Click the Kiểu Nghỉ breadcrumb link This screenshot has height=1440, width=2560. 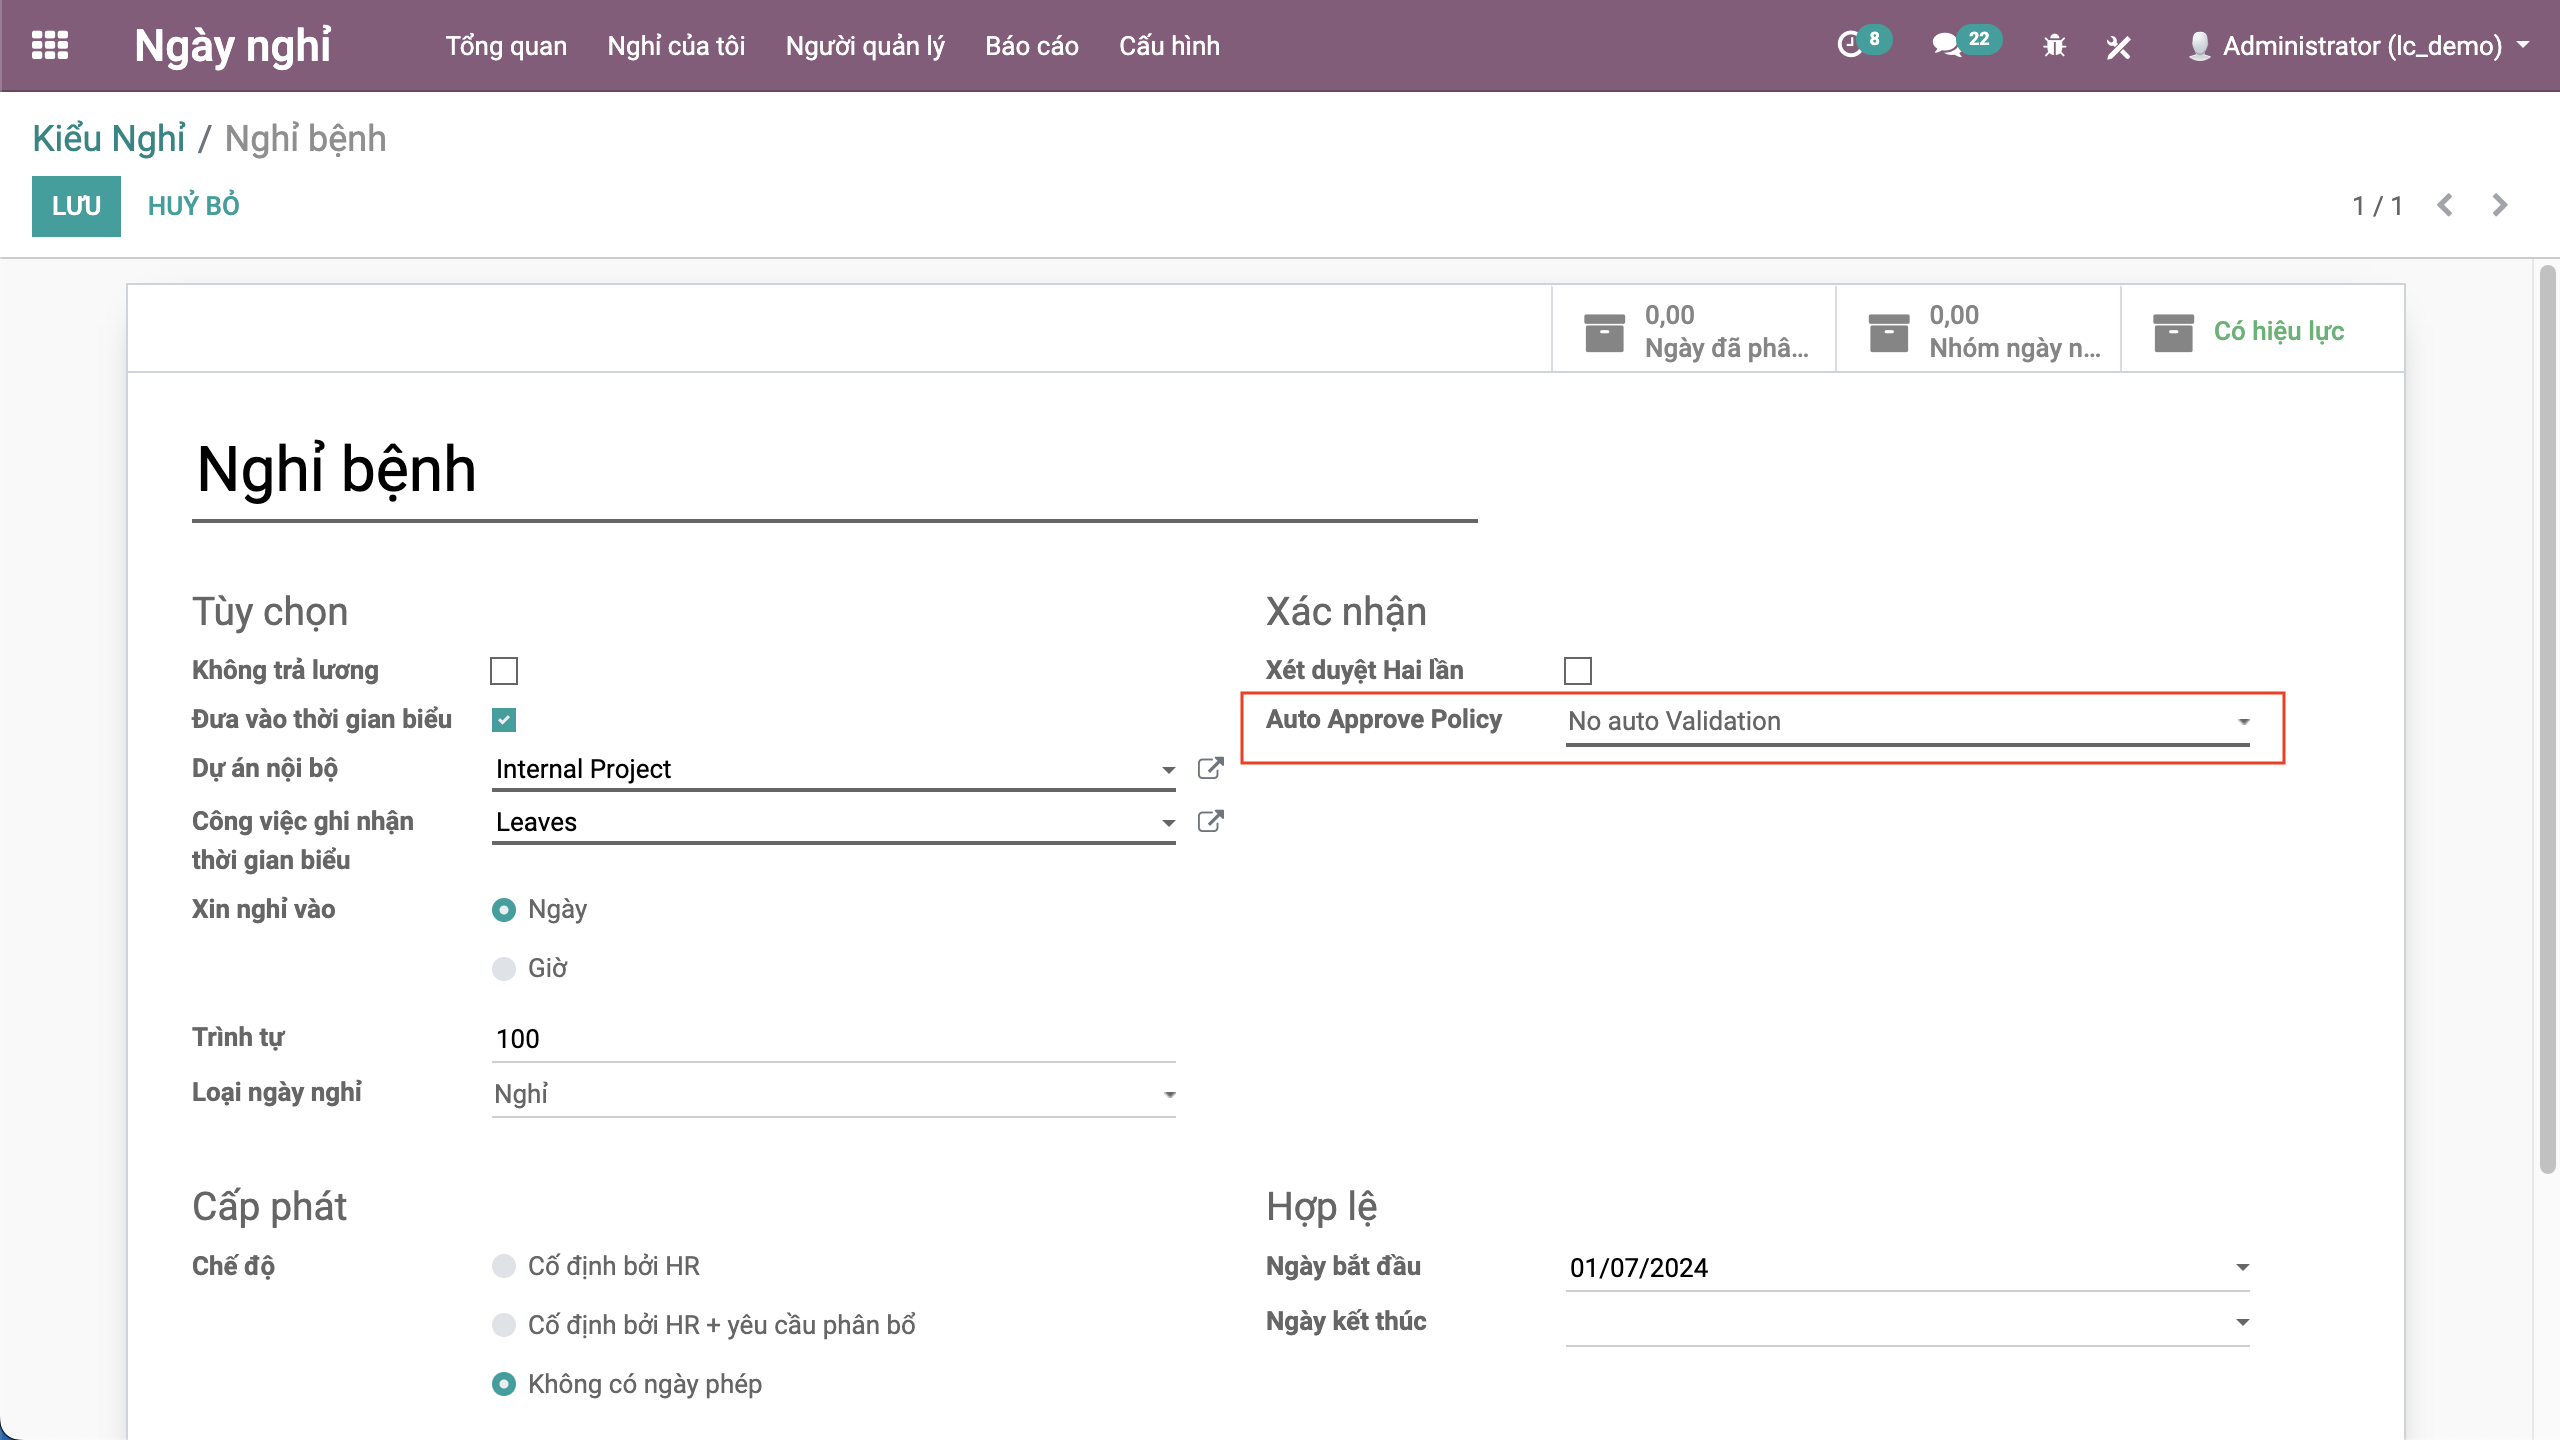pyautogui.click(x=109, y=138)
